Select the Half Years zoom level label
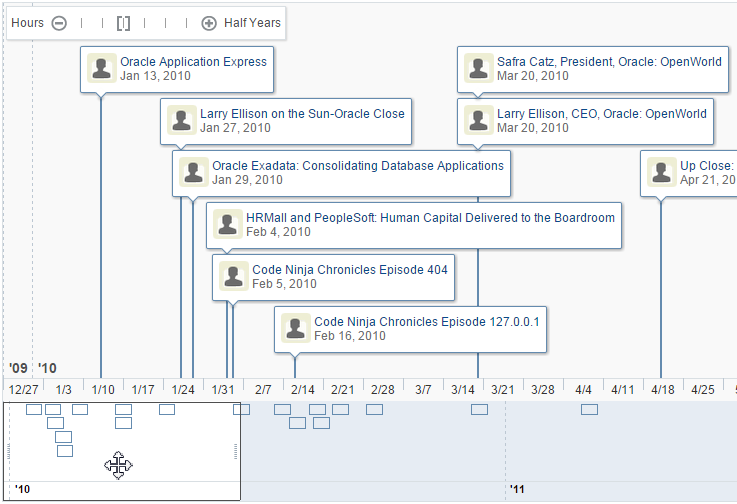 click(252, 23)
